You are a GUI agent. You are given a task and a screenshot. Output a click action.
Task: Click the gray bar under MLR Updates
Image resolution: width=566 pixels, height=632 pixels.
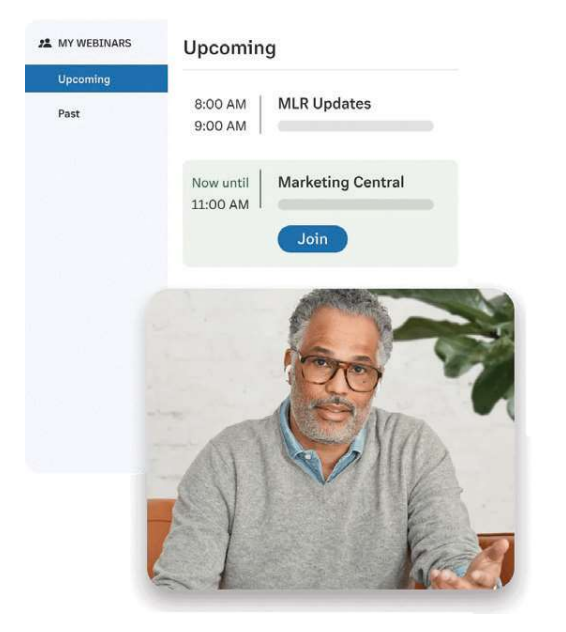click(356, 126)
